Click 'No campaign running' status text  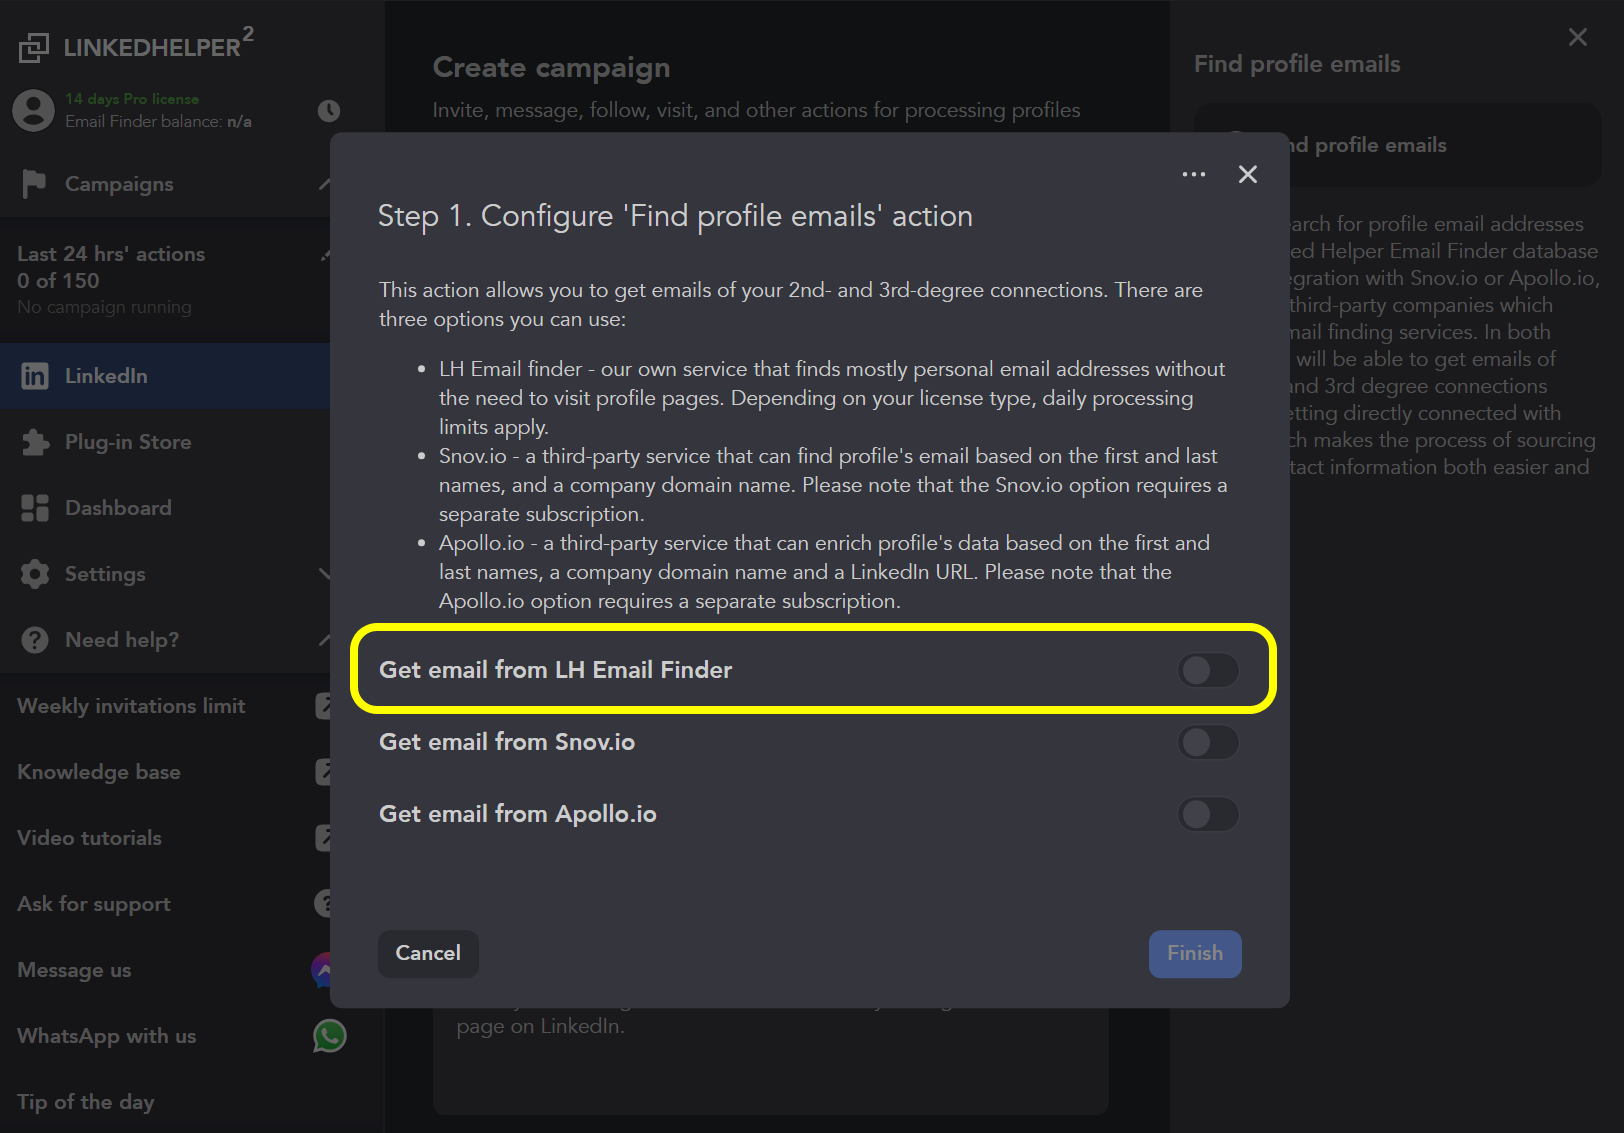click(104, 307)
